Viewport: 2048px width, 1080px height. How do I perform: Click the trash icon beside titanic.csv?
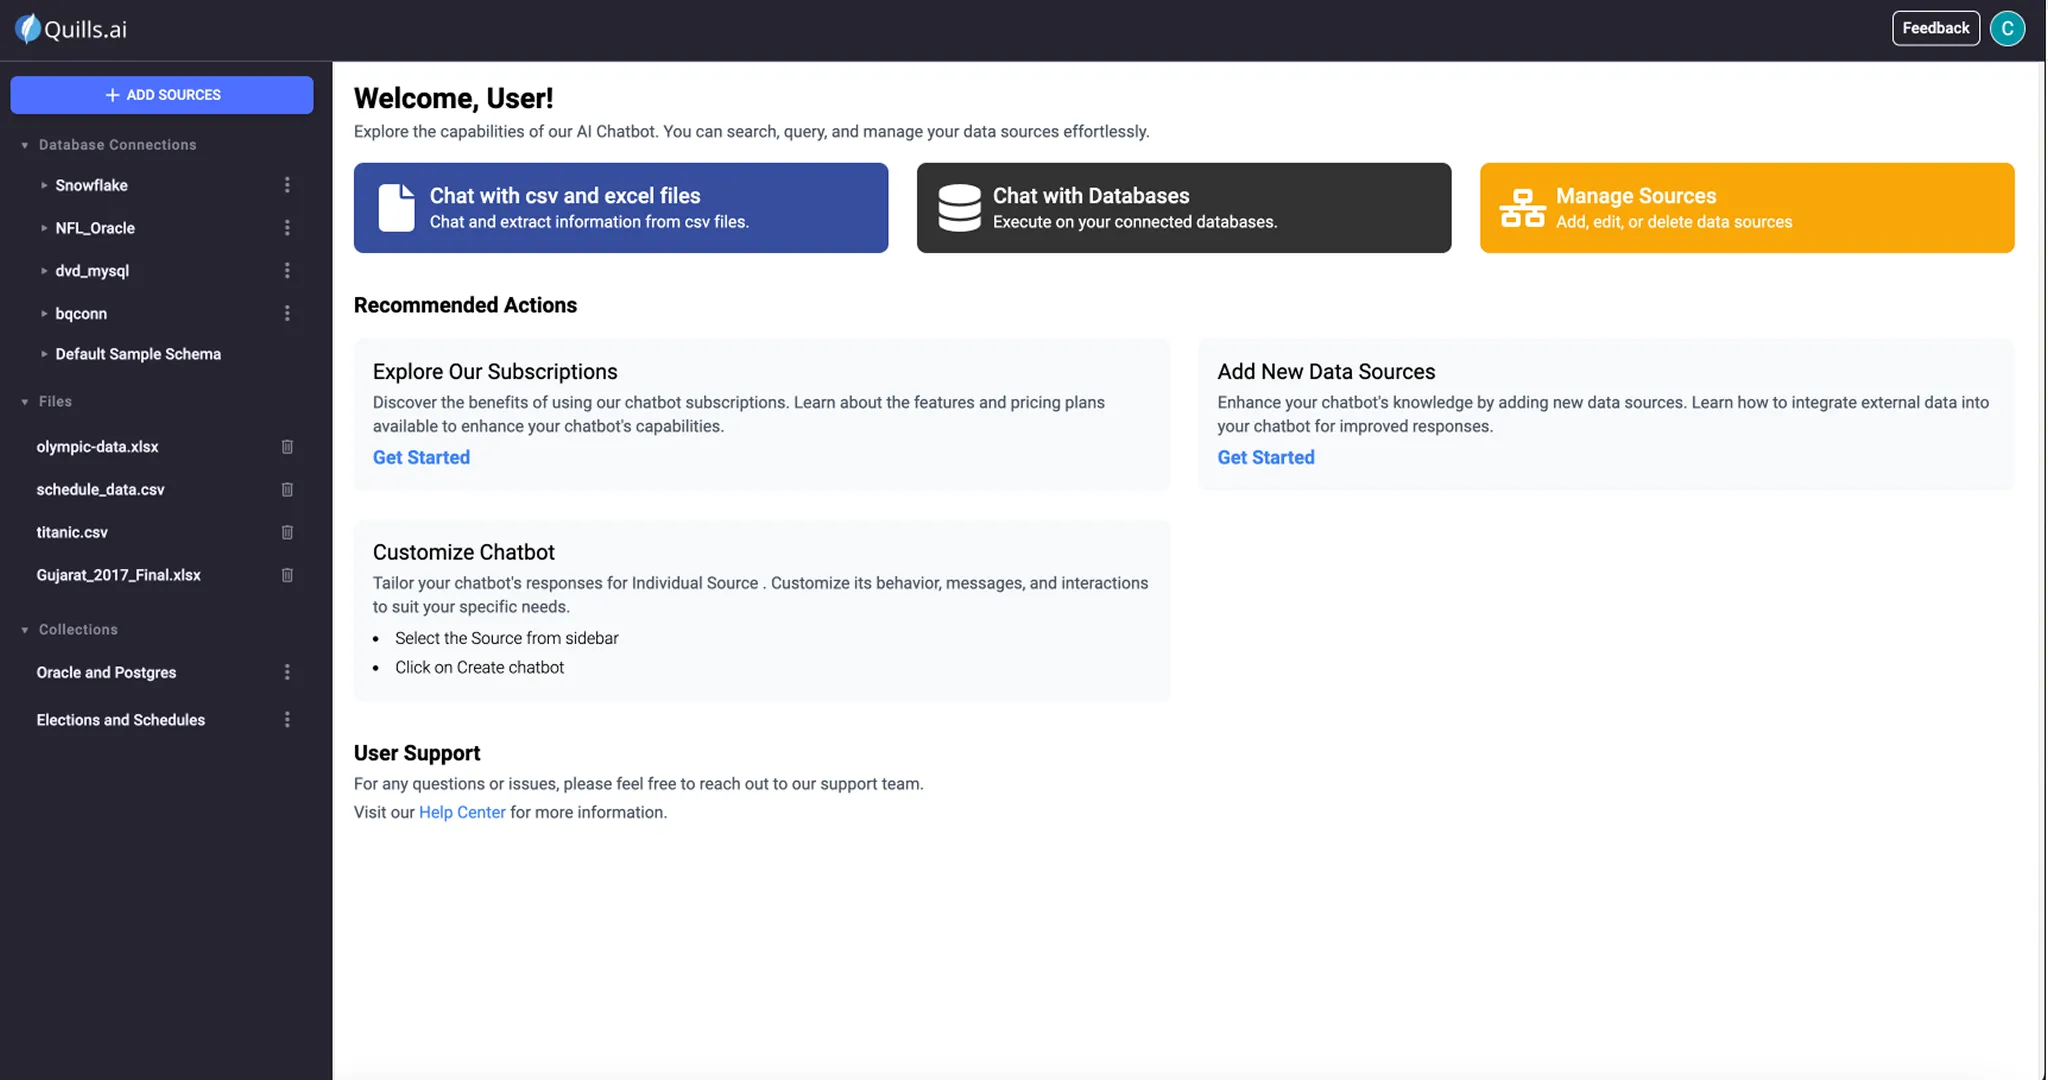pyautogui.click(x=287, y=532)
